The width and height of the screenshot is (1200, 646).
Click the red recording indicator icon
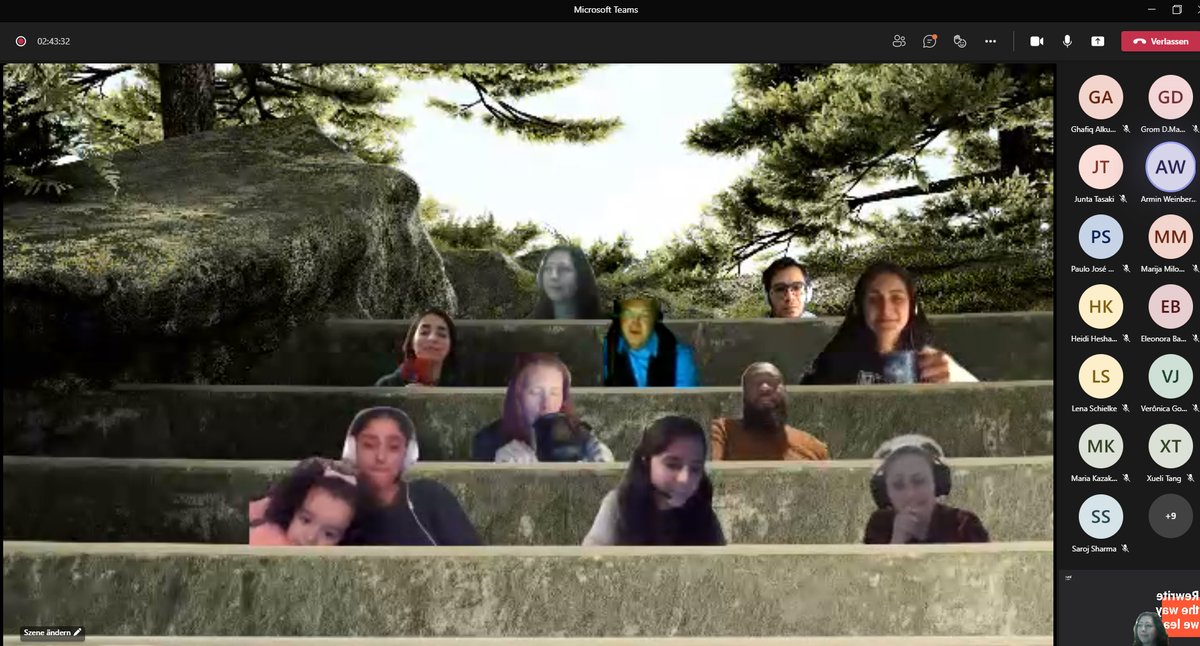[x=19, y=41]
